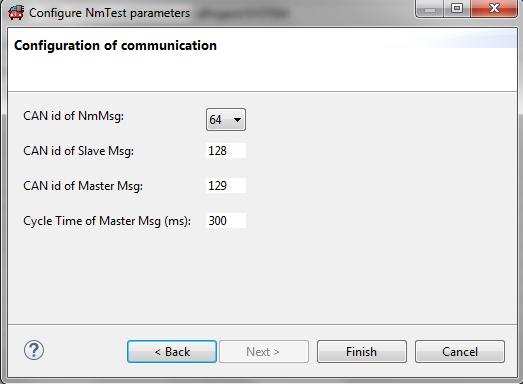Go to previous page with Back button
This screenshot has height=384, width=523.
172,352
